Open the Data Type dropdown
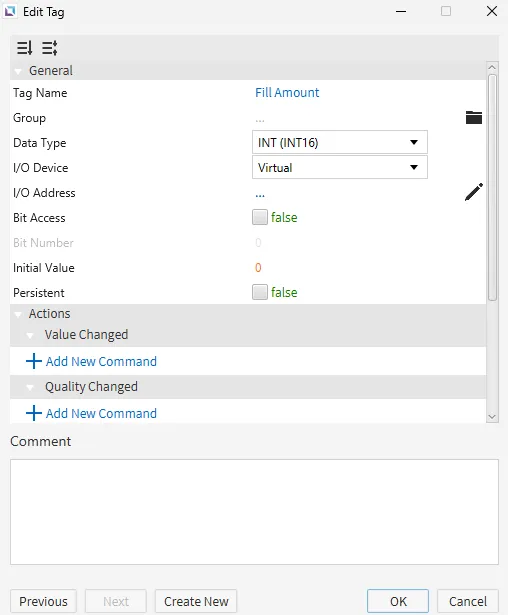The width and height of the screenshot is (508, 615). [x=340, y=142]
